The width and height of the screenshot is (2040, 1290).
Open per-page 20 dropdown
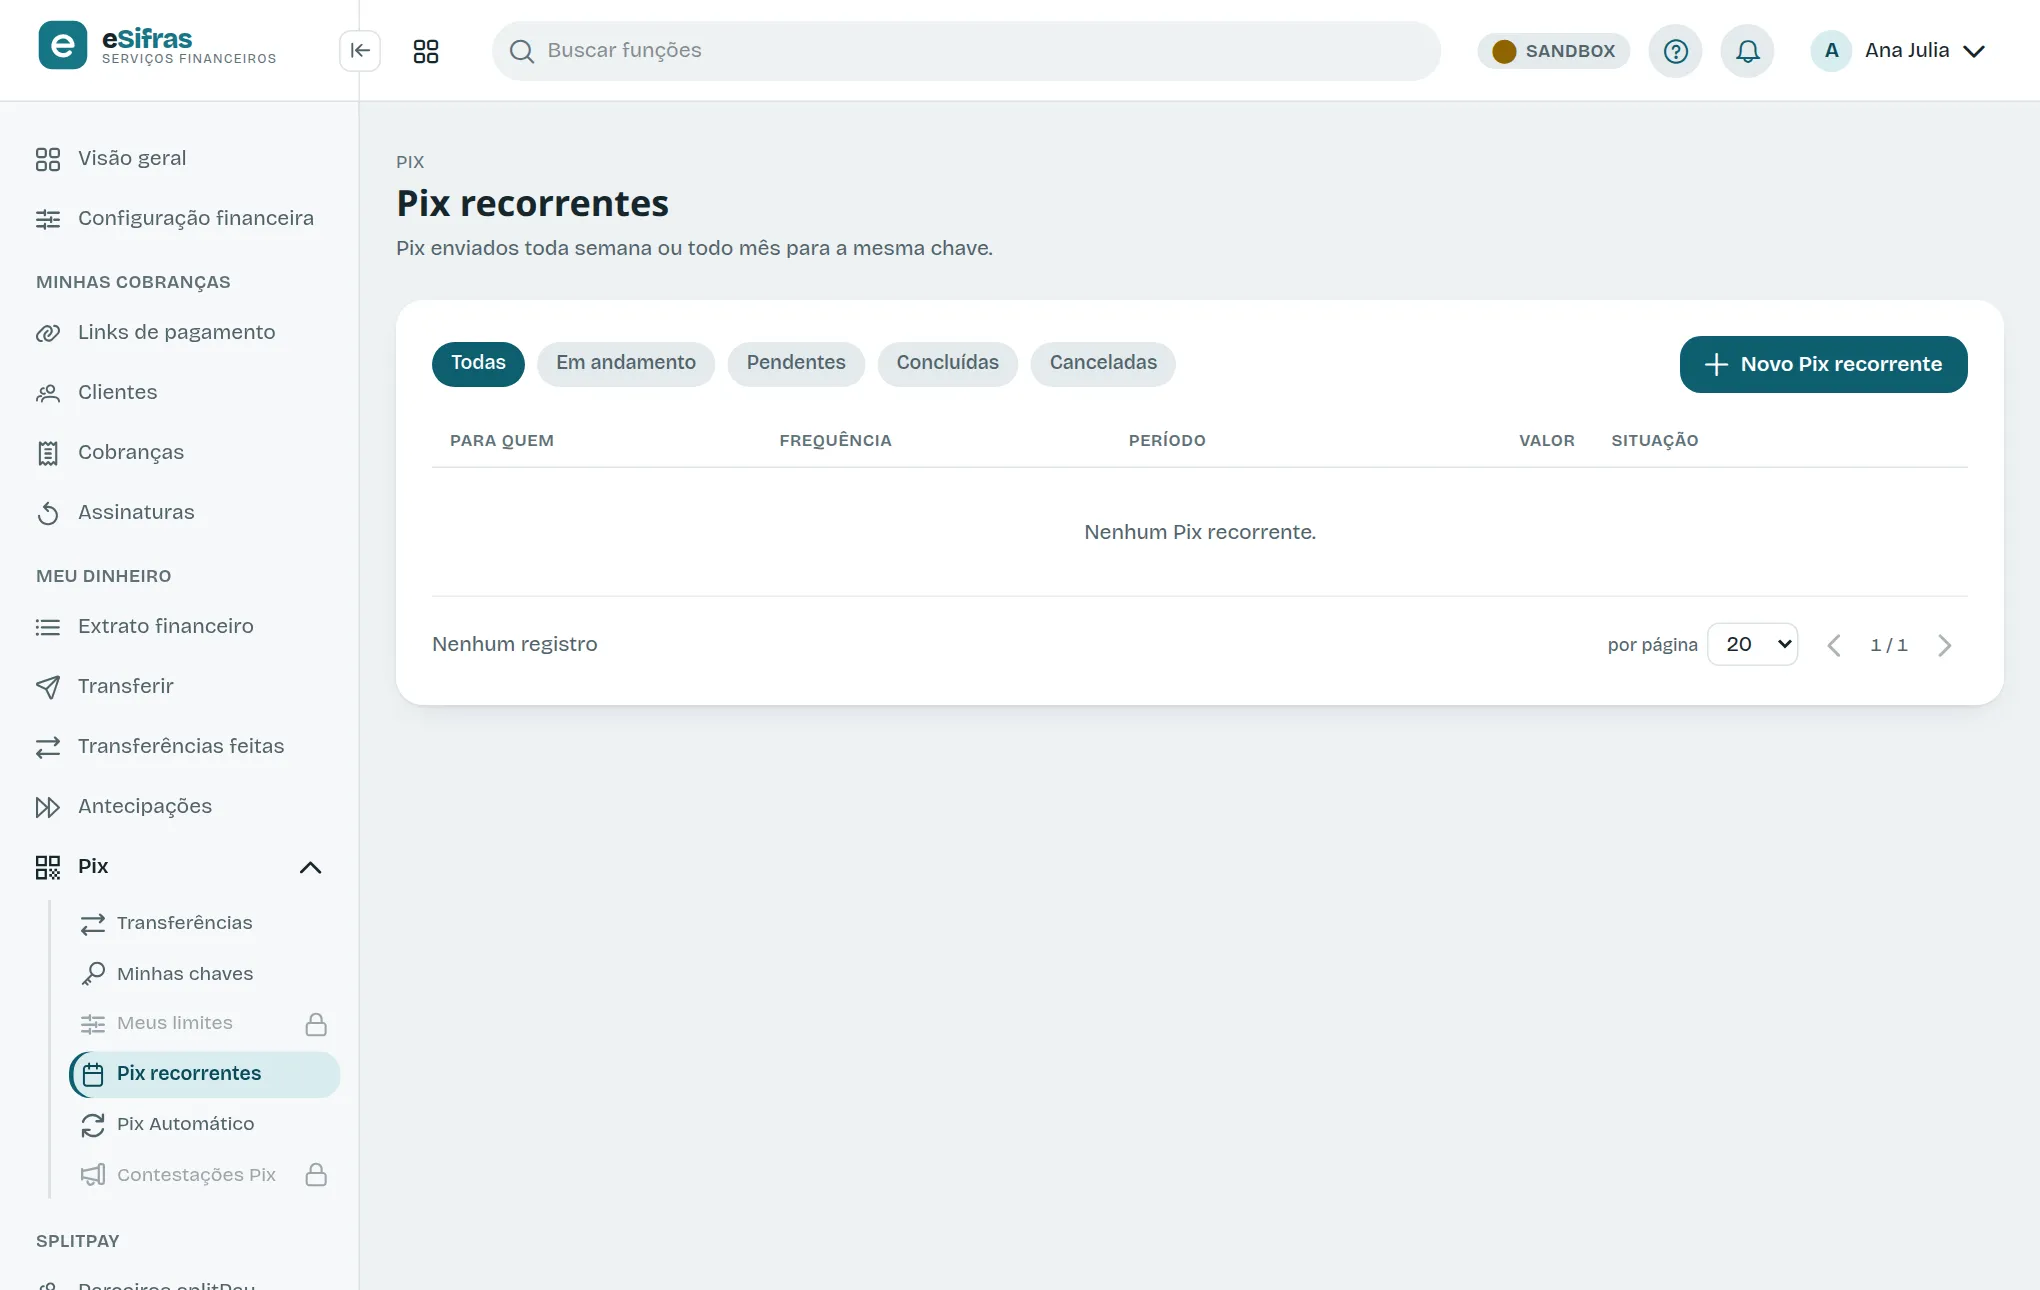[1753, 644]
